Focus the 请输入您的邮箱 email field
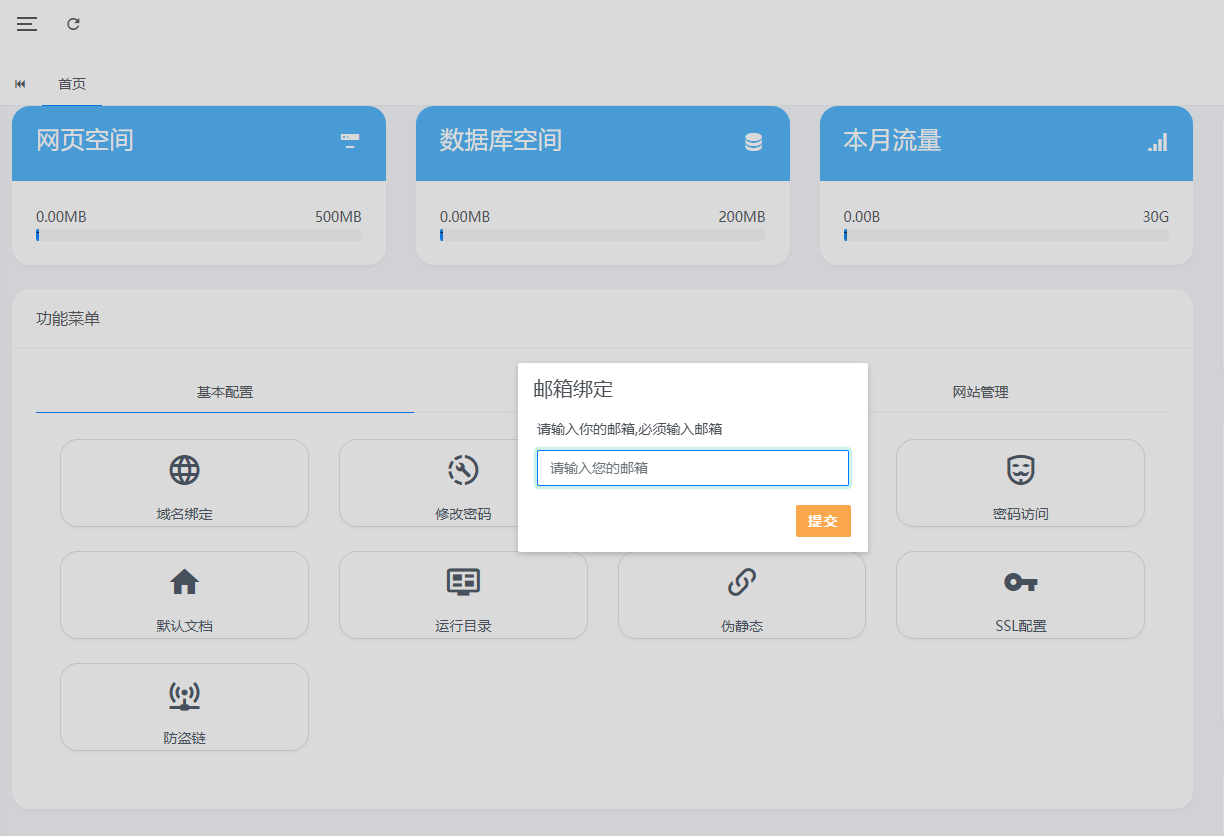1224x836 pixels. click(x=692, y=468)
